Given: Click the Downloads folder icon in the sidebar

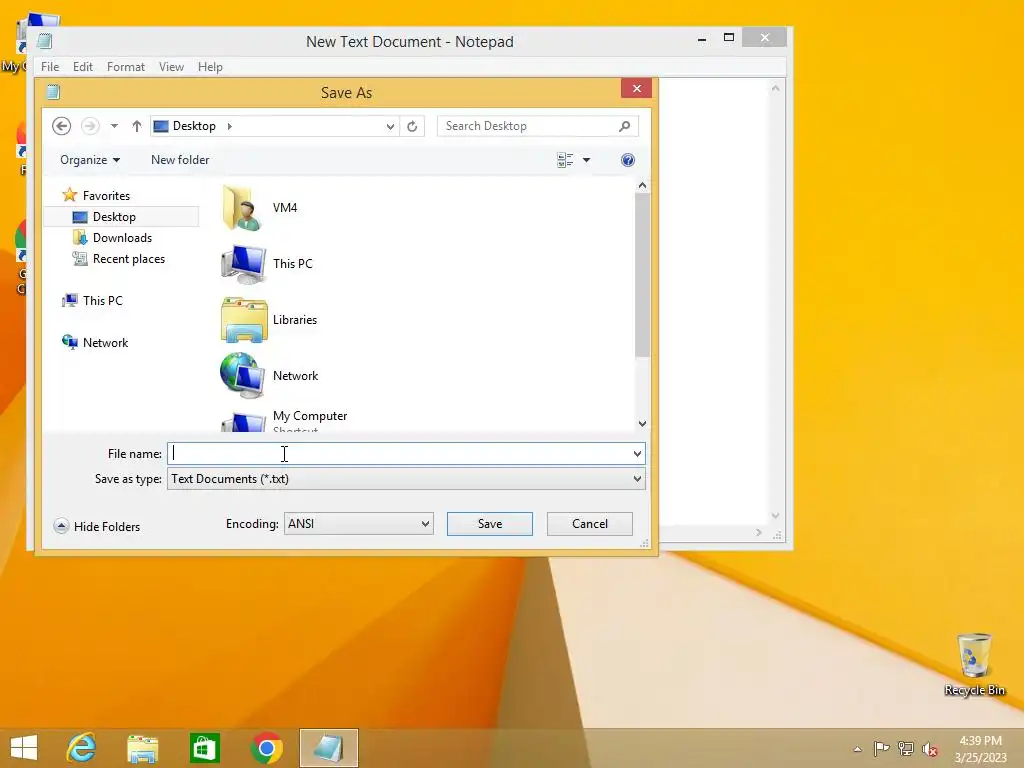Looking at the screenshot, I should 80,238.
